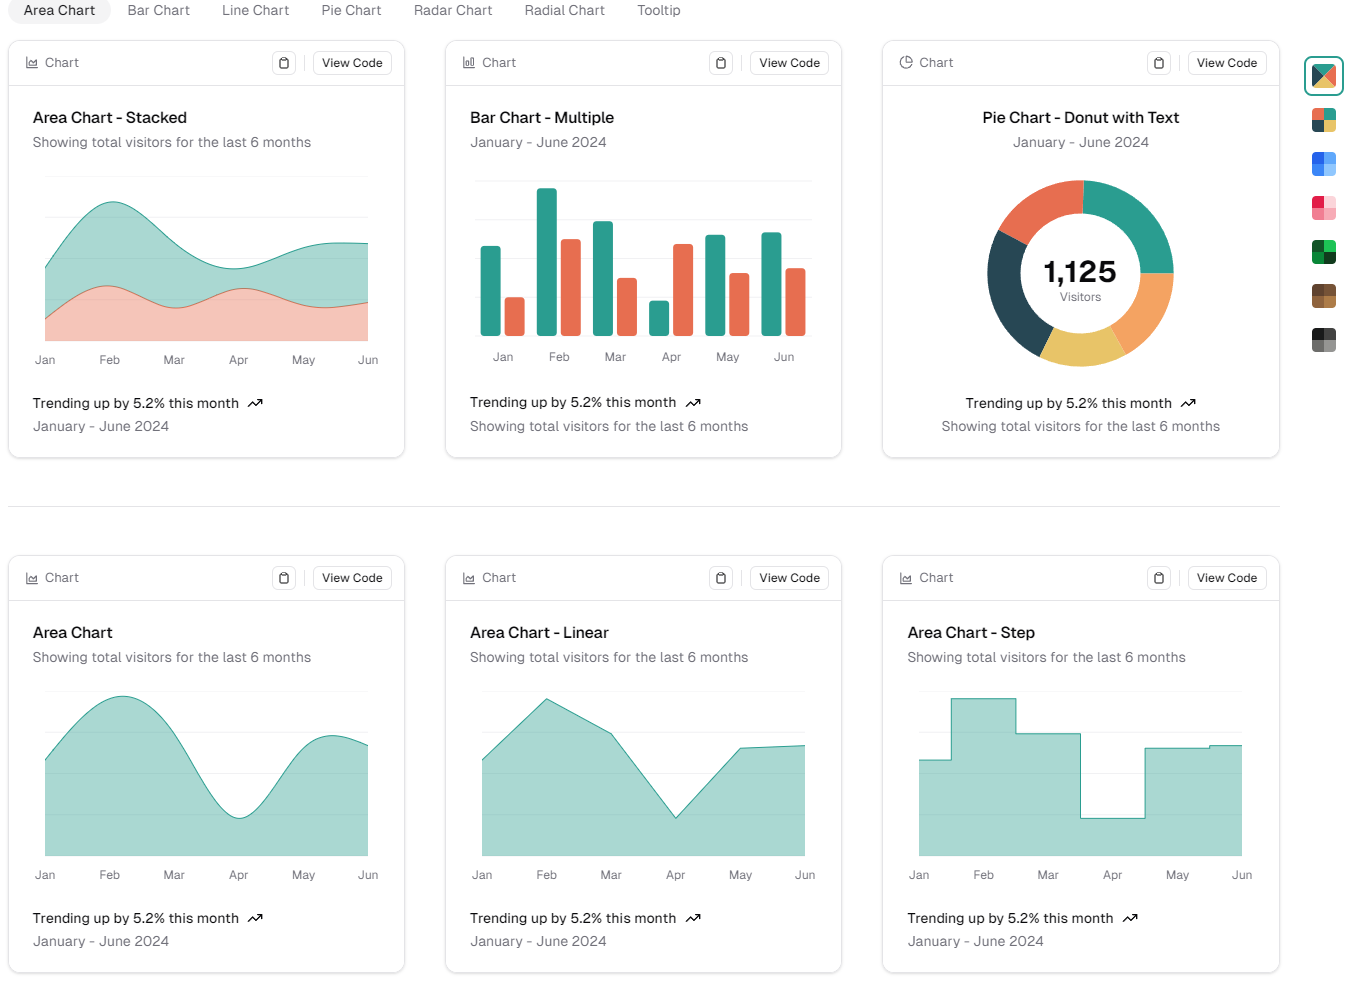Screen dimensions: 1361x995
Task: Click trending arrow icon in Area Chart - Stacked footer
Action: (x=255, y=403)
